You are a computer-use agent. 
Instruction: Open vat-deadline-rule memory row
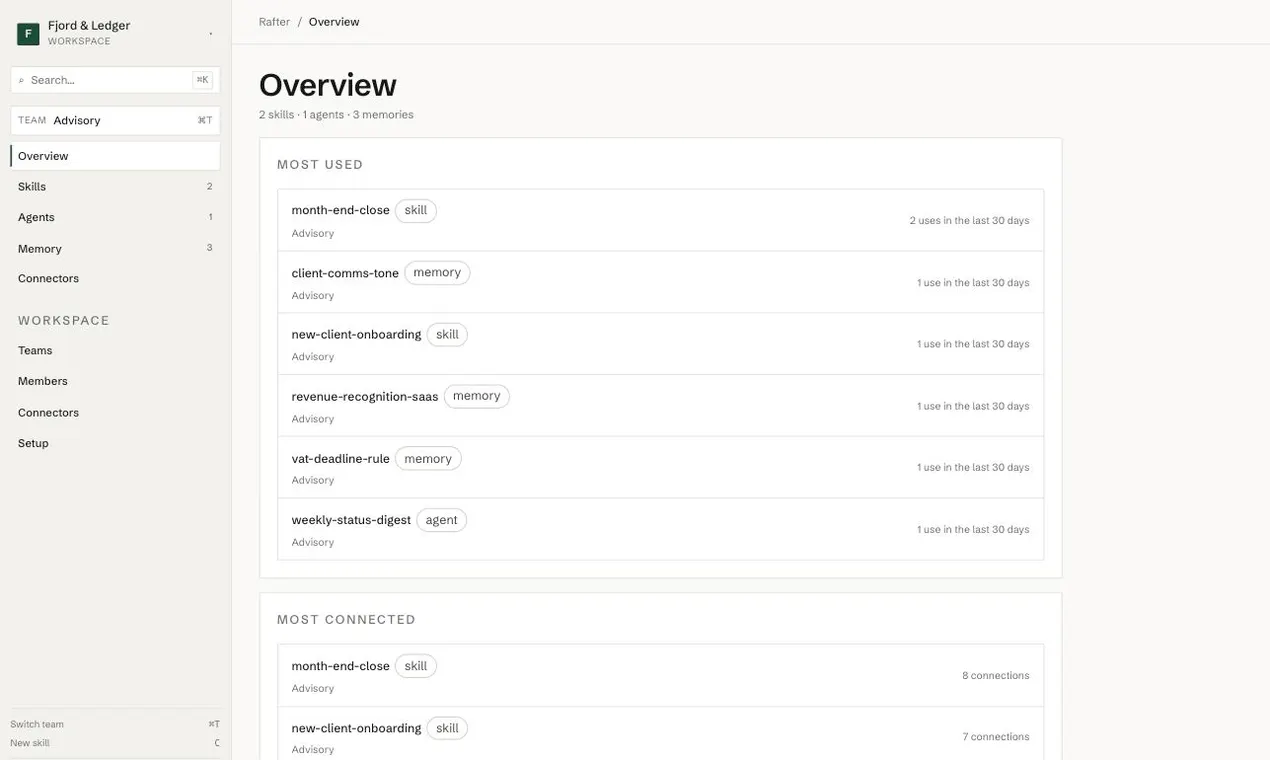pyautogui.click(x=660, y=467)
